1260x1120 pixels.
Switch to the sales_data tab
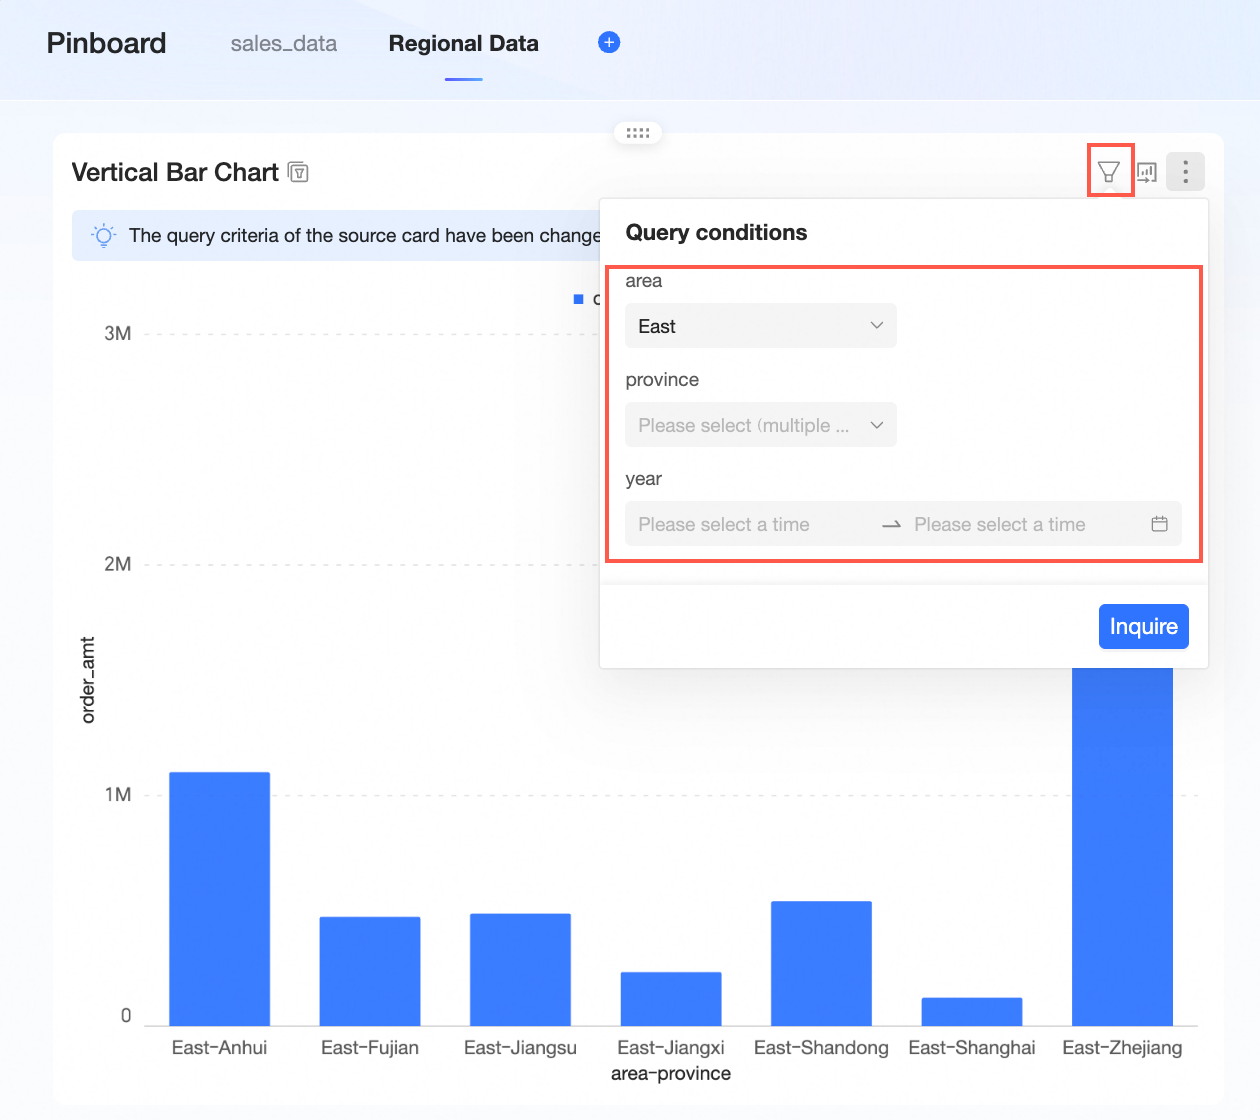(x=283, y=44)
